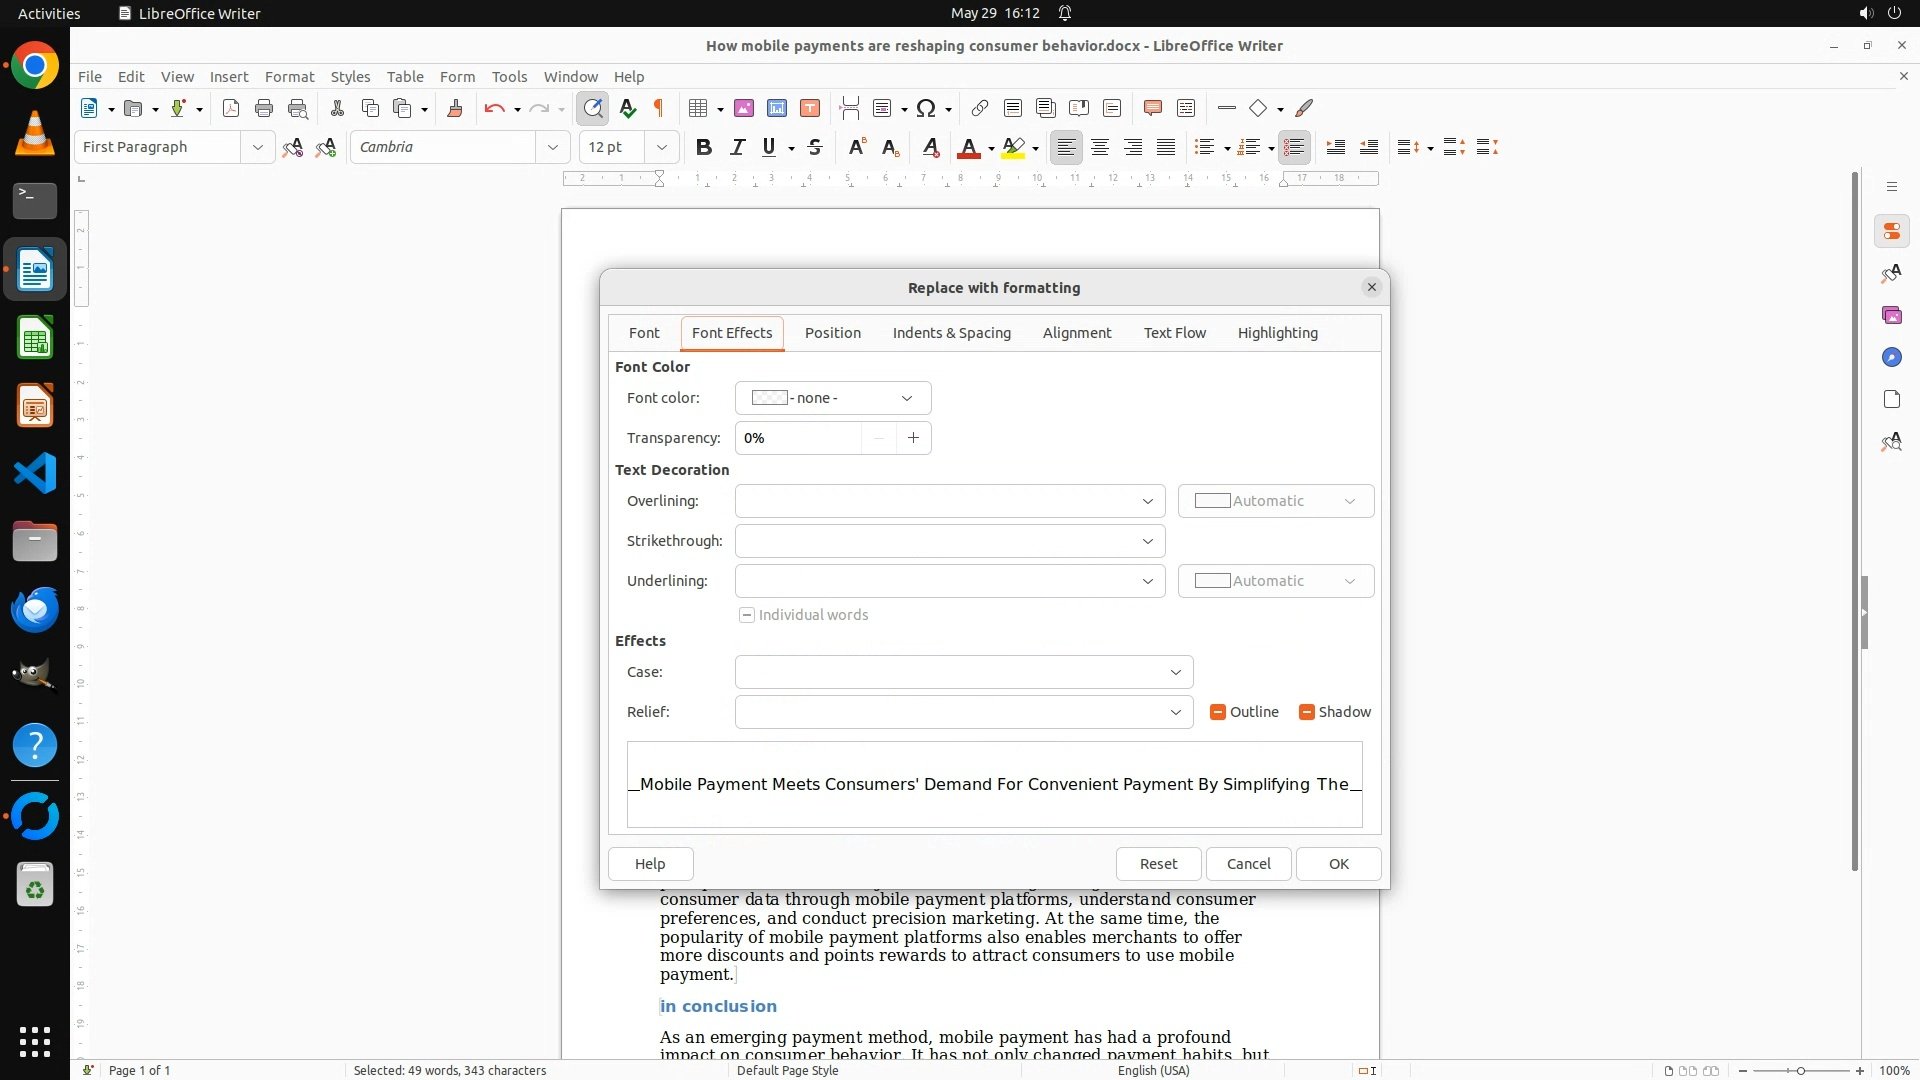Toggle the Individual words checkbox
This screenshot has height=1080, width=1920.
[x=747, y=615]
